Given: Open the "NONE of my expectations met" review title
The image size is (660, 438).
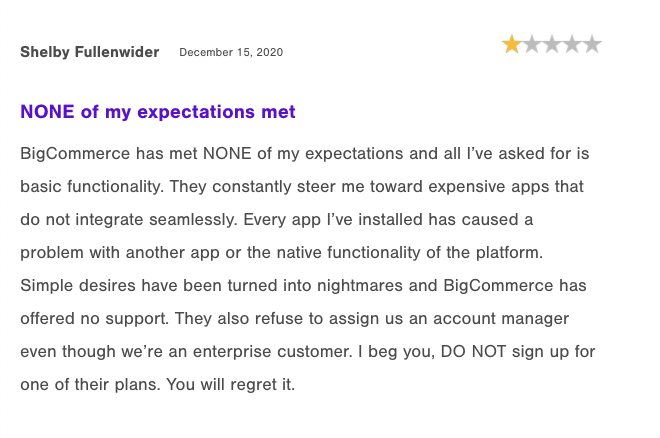Looking at the screenshot, I should coord(158,112).
